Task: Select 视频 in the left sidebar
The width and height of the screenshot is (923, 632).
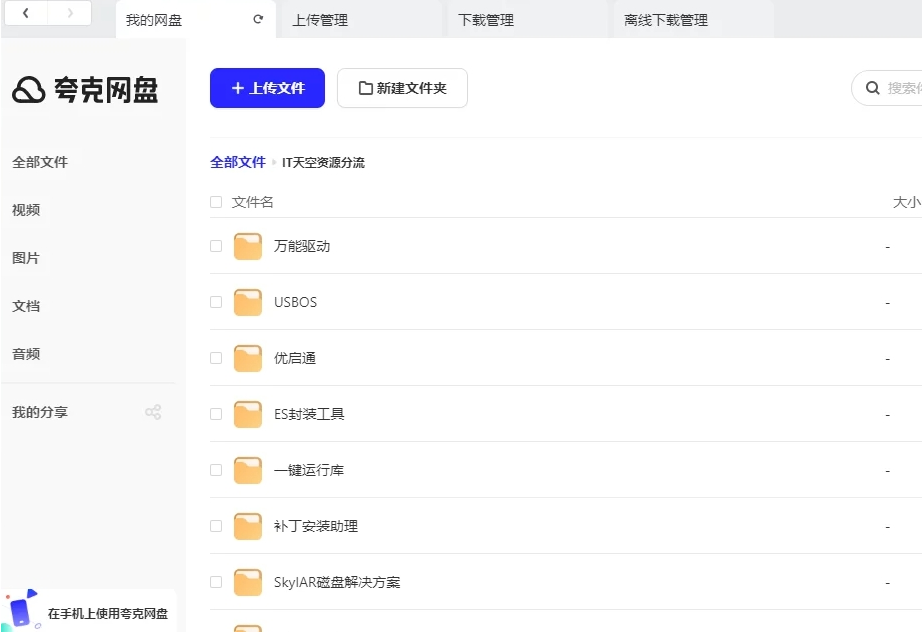Action: 26,210
